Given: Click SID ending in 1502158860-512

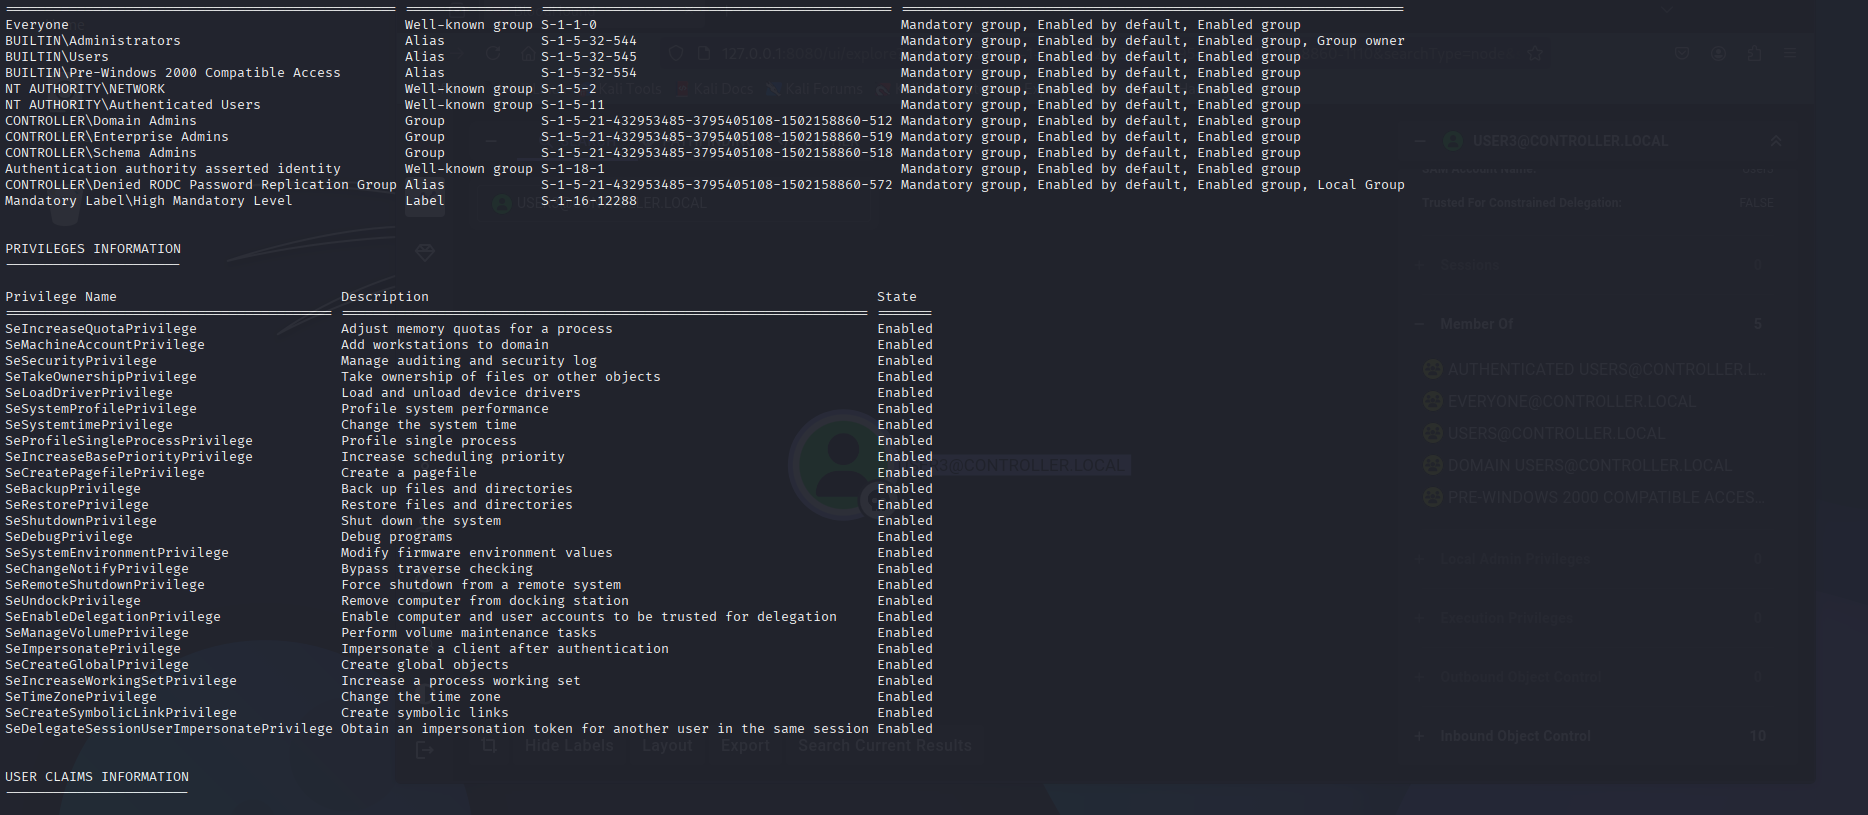Looking at the screenshot, I should 717,121.
